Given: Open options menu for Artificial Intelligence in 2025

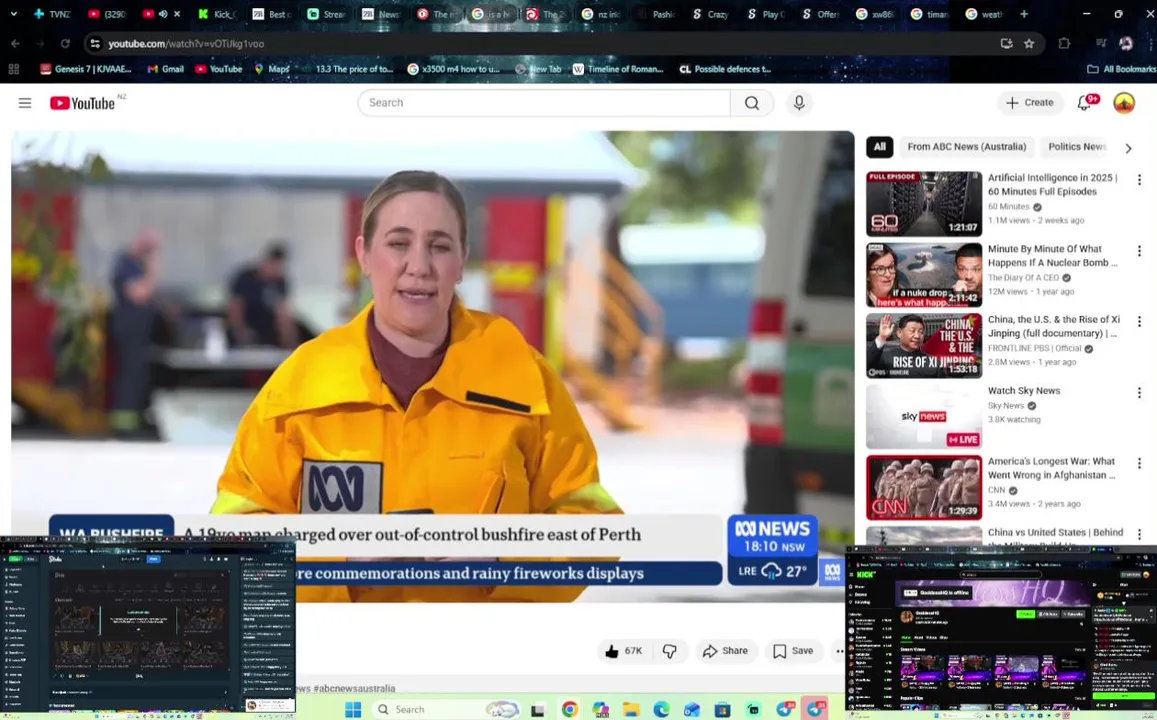Looking at the screenshot, I should tap(1139, 180).
